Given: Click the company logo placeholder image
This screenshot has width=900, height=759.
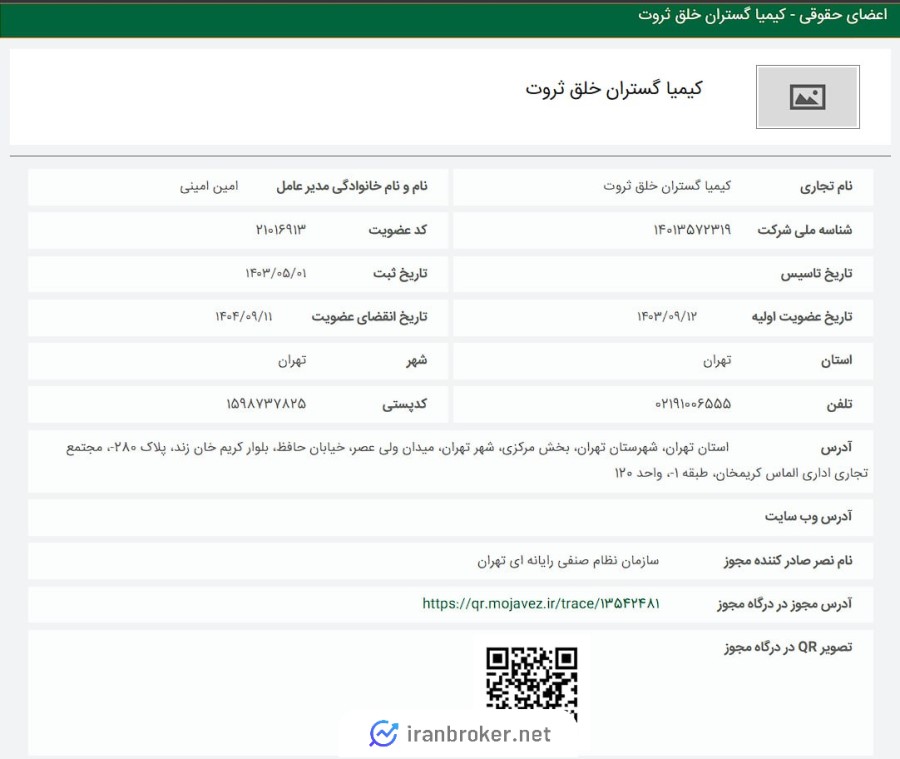Looking at the screenshot, I should (808, 97).
